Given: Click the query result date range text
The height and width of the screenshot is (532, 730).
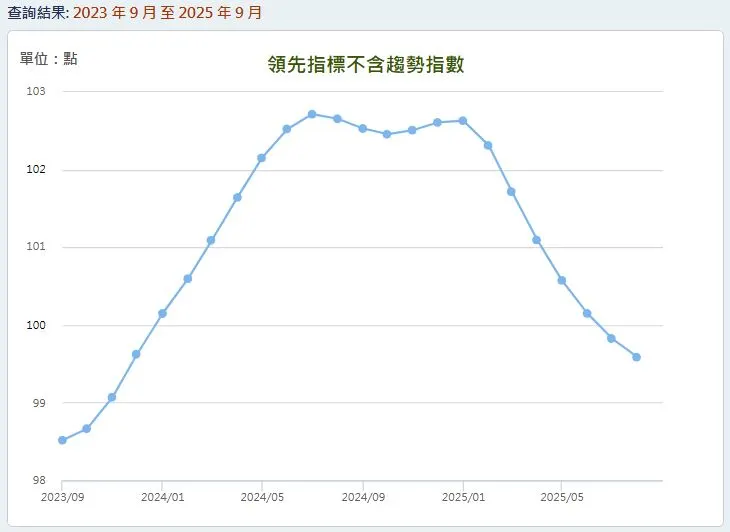Looking at the screenshot, I should pos(168,13).
